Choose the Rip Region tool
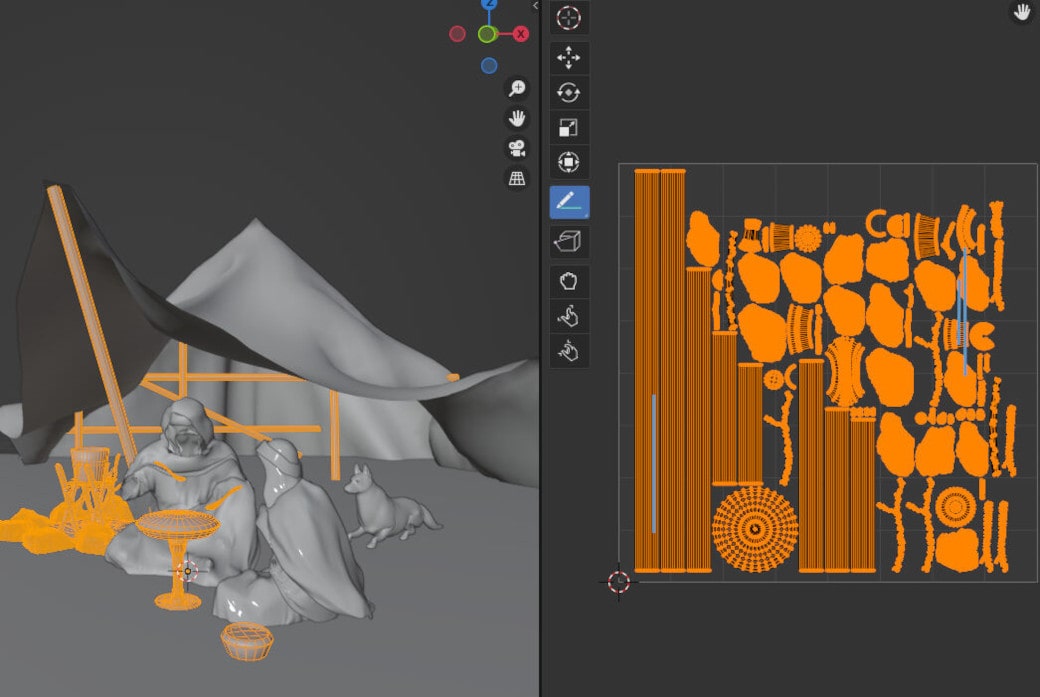This screenshot has height=697, width=1040. coord(570,240)
